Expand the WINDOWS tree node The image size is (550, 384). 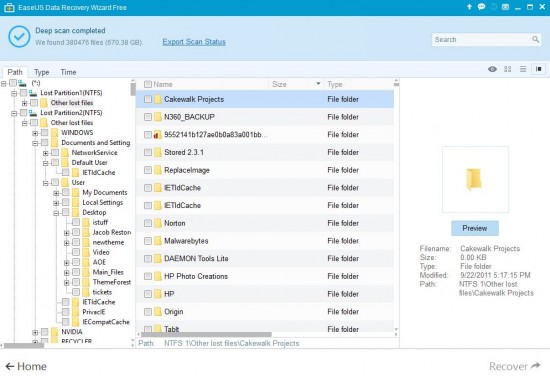35,133
